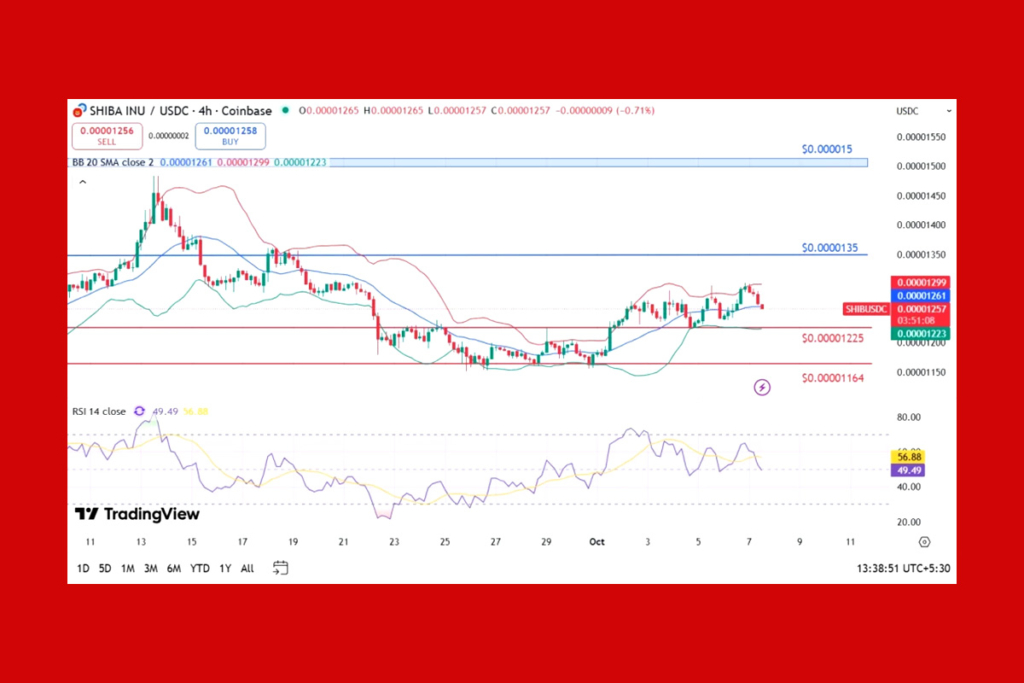Click the refresh icon next to RSI 14
This screenshot has width=1024, height=683.
[140, 411]
